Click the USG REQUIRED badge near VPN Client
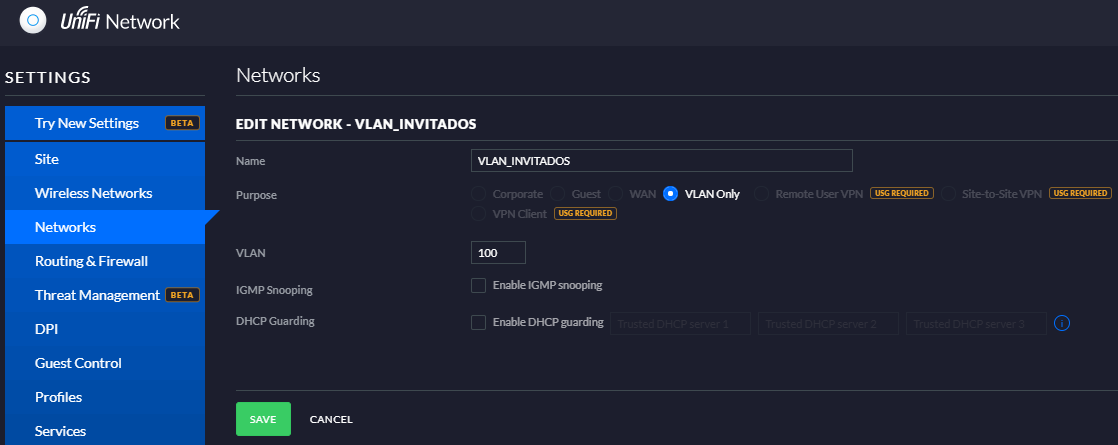Viewport: 1118px width, 445px height. pyautogui.click(x=585, y=213)
